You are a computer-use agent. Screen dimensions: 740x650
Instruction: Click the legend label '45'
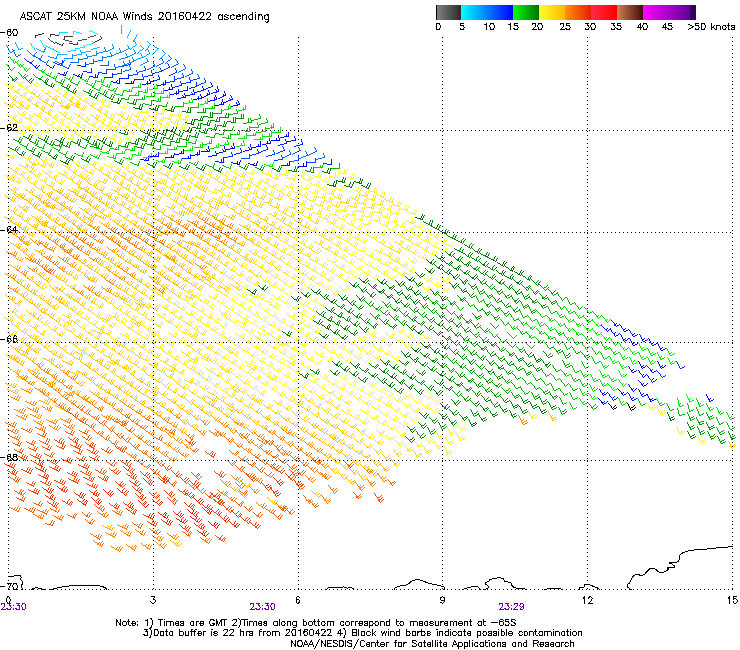pos(667,26)
